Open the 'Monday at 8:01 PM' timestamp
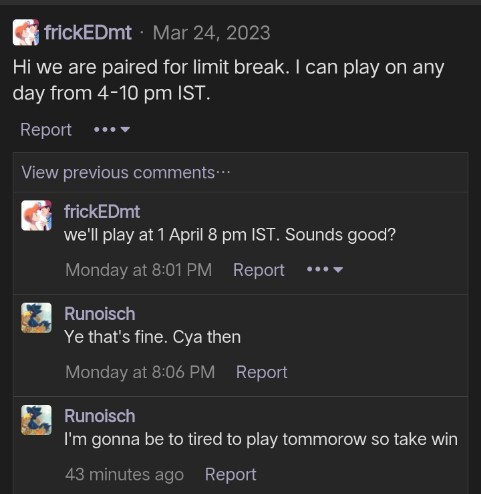Image resolution: width=481 pixels, height=494 pixels. click(x=139, y=270)
